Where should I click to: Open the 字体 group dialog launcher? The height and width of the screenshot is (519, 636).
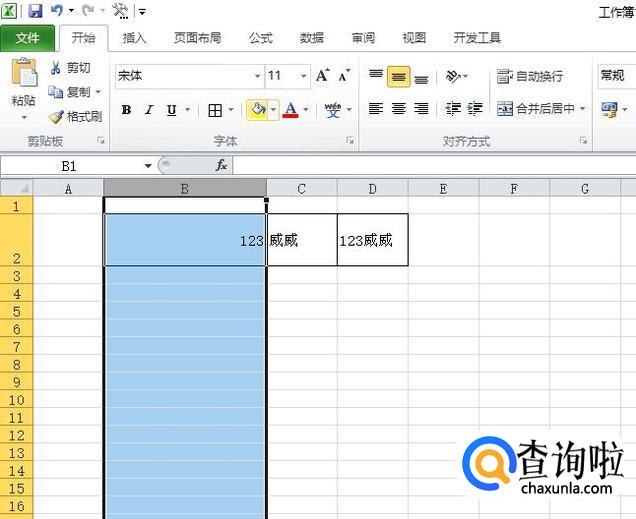point(350,141)
